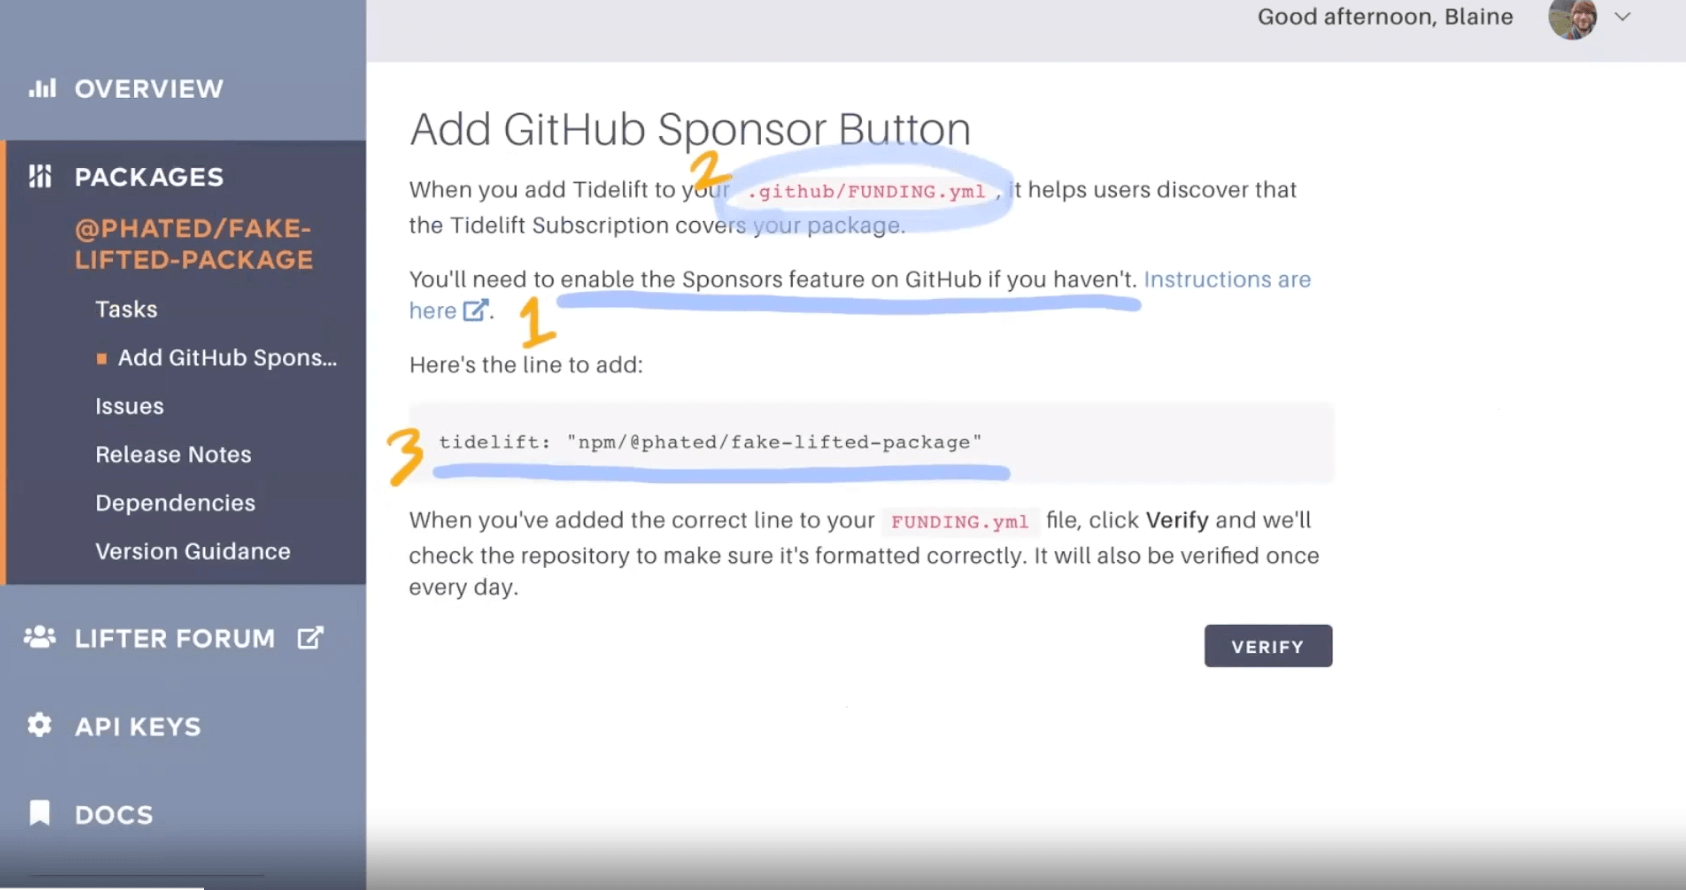Click the Packages grid icon
This screenshot has width=1686, height=890.
(40, 177)
